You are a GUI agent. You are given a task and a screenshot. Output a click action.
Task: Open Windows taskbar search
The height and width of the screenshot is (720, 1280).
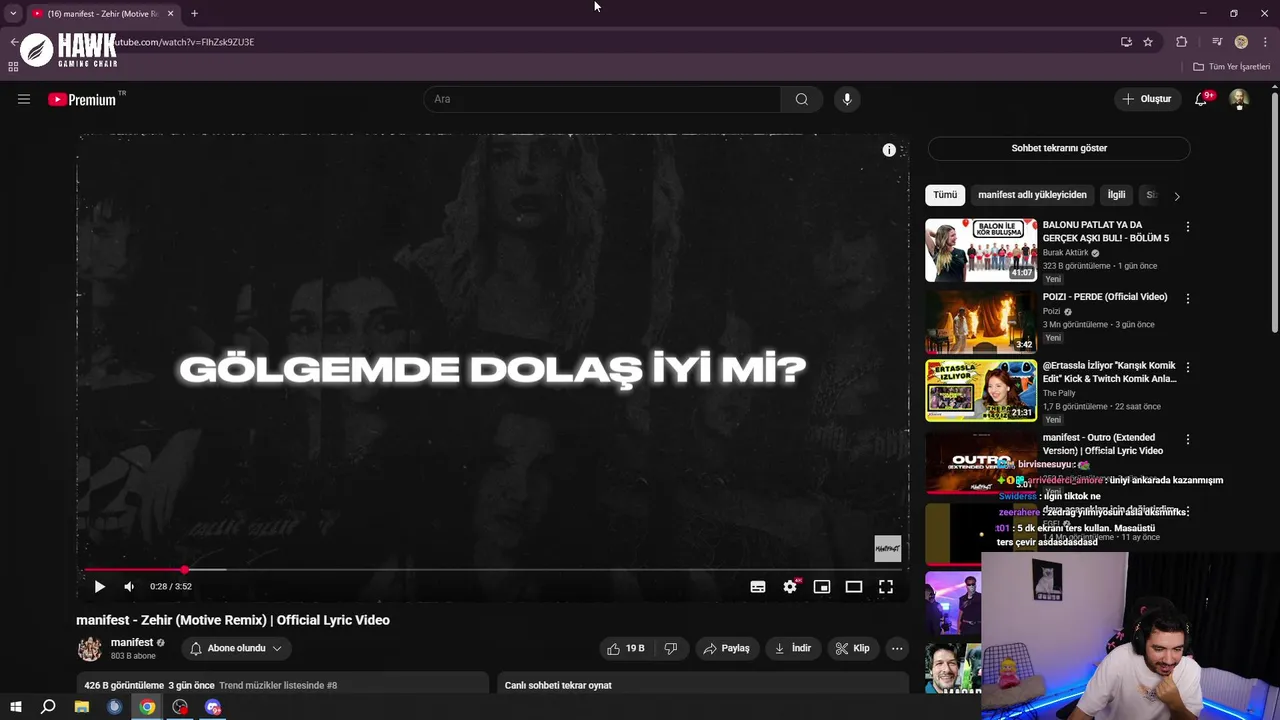pos(48,707)
